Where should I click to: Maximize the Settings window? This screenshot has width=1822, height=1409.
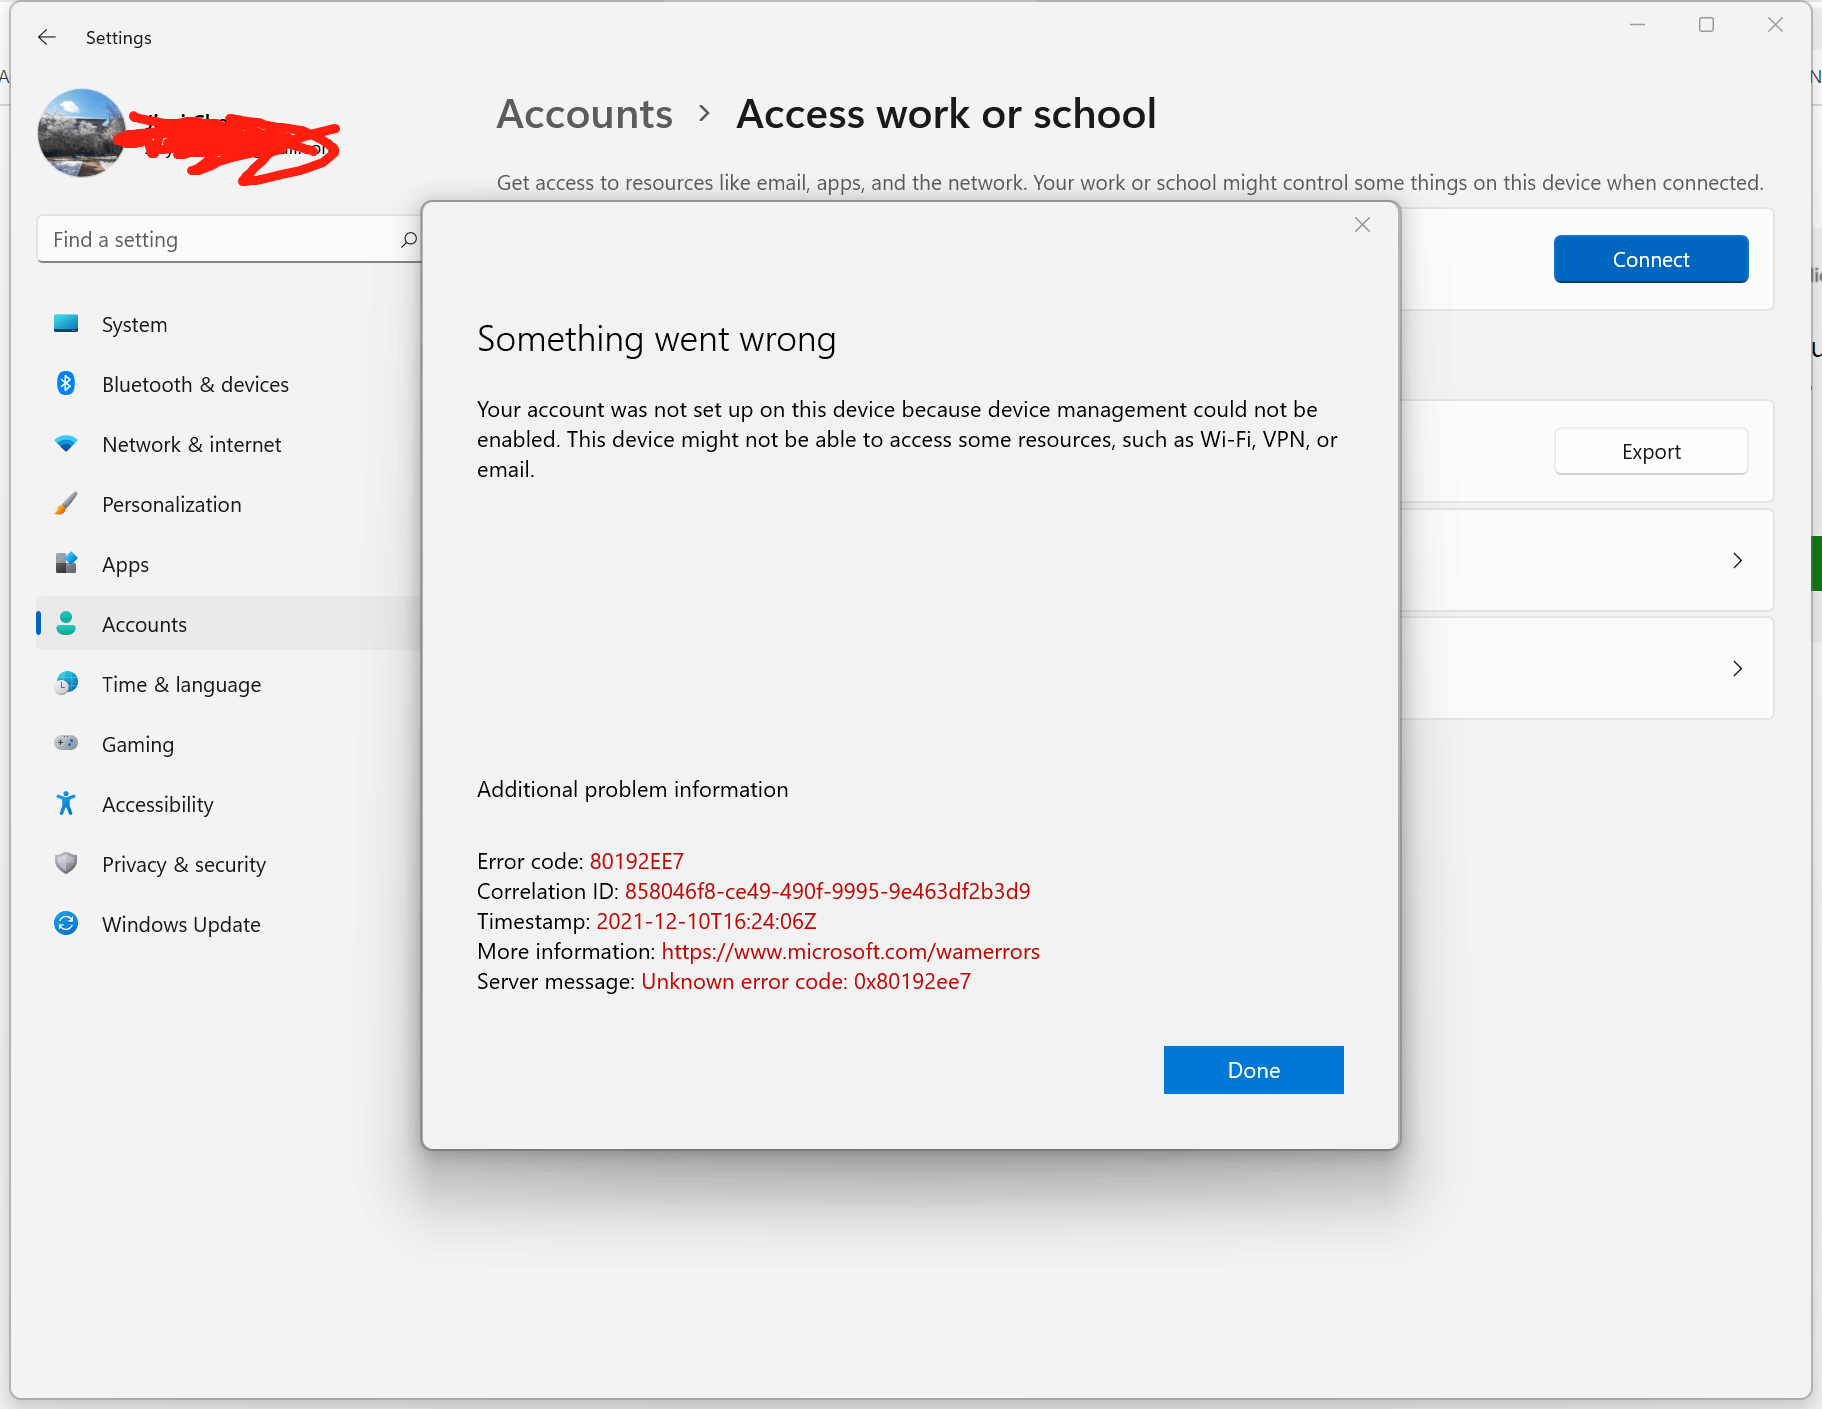tap(1707, 25)
